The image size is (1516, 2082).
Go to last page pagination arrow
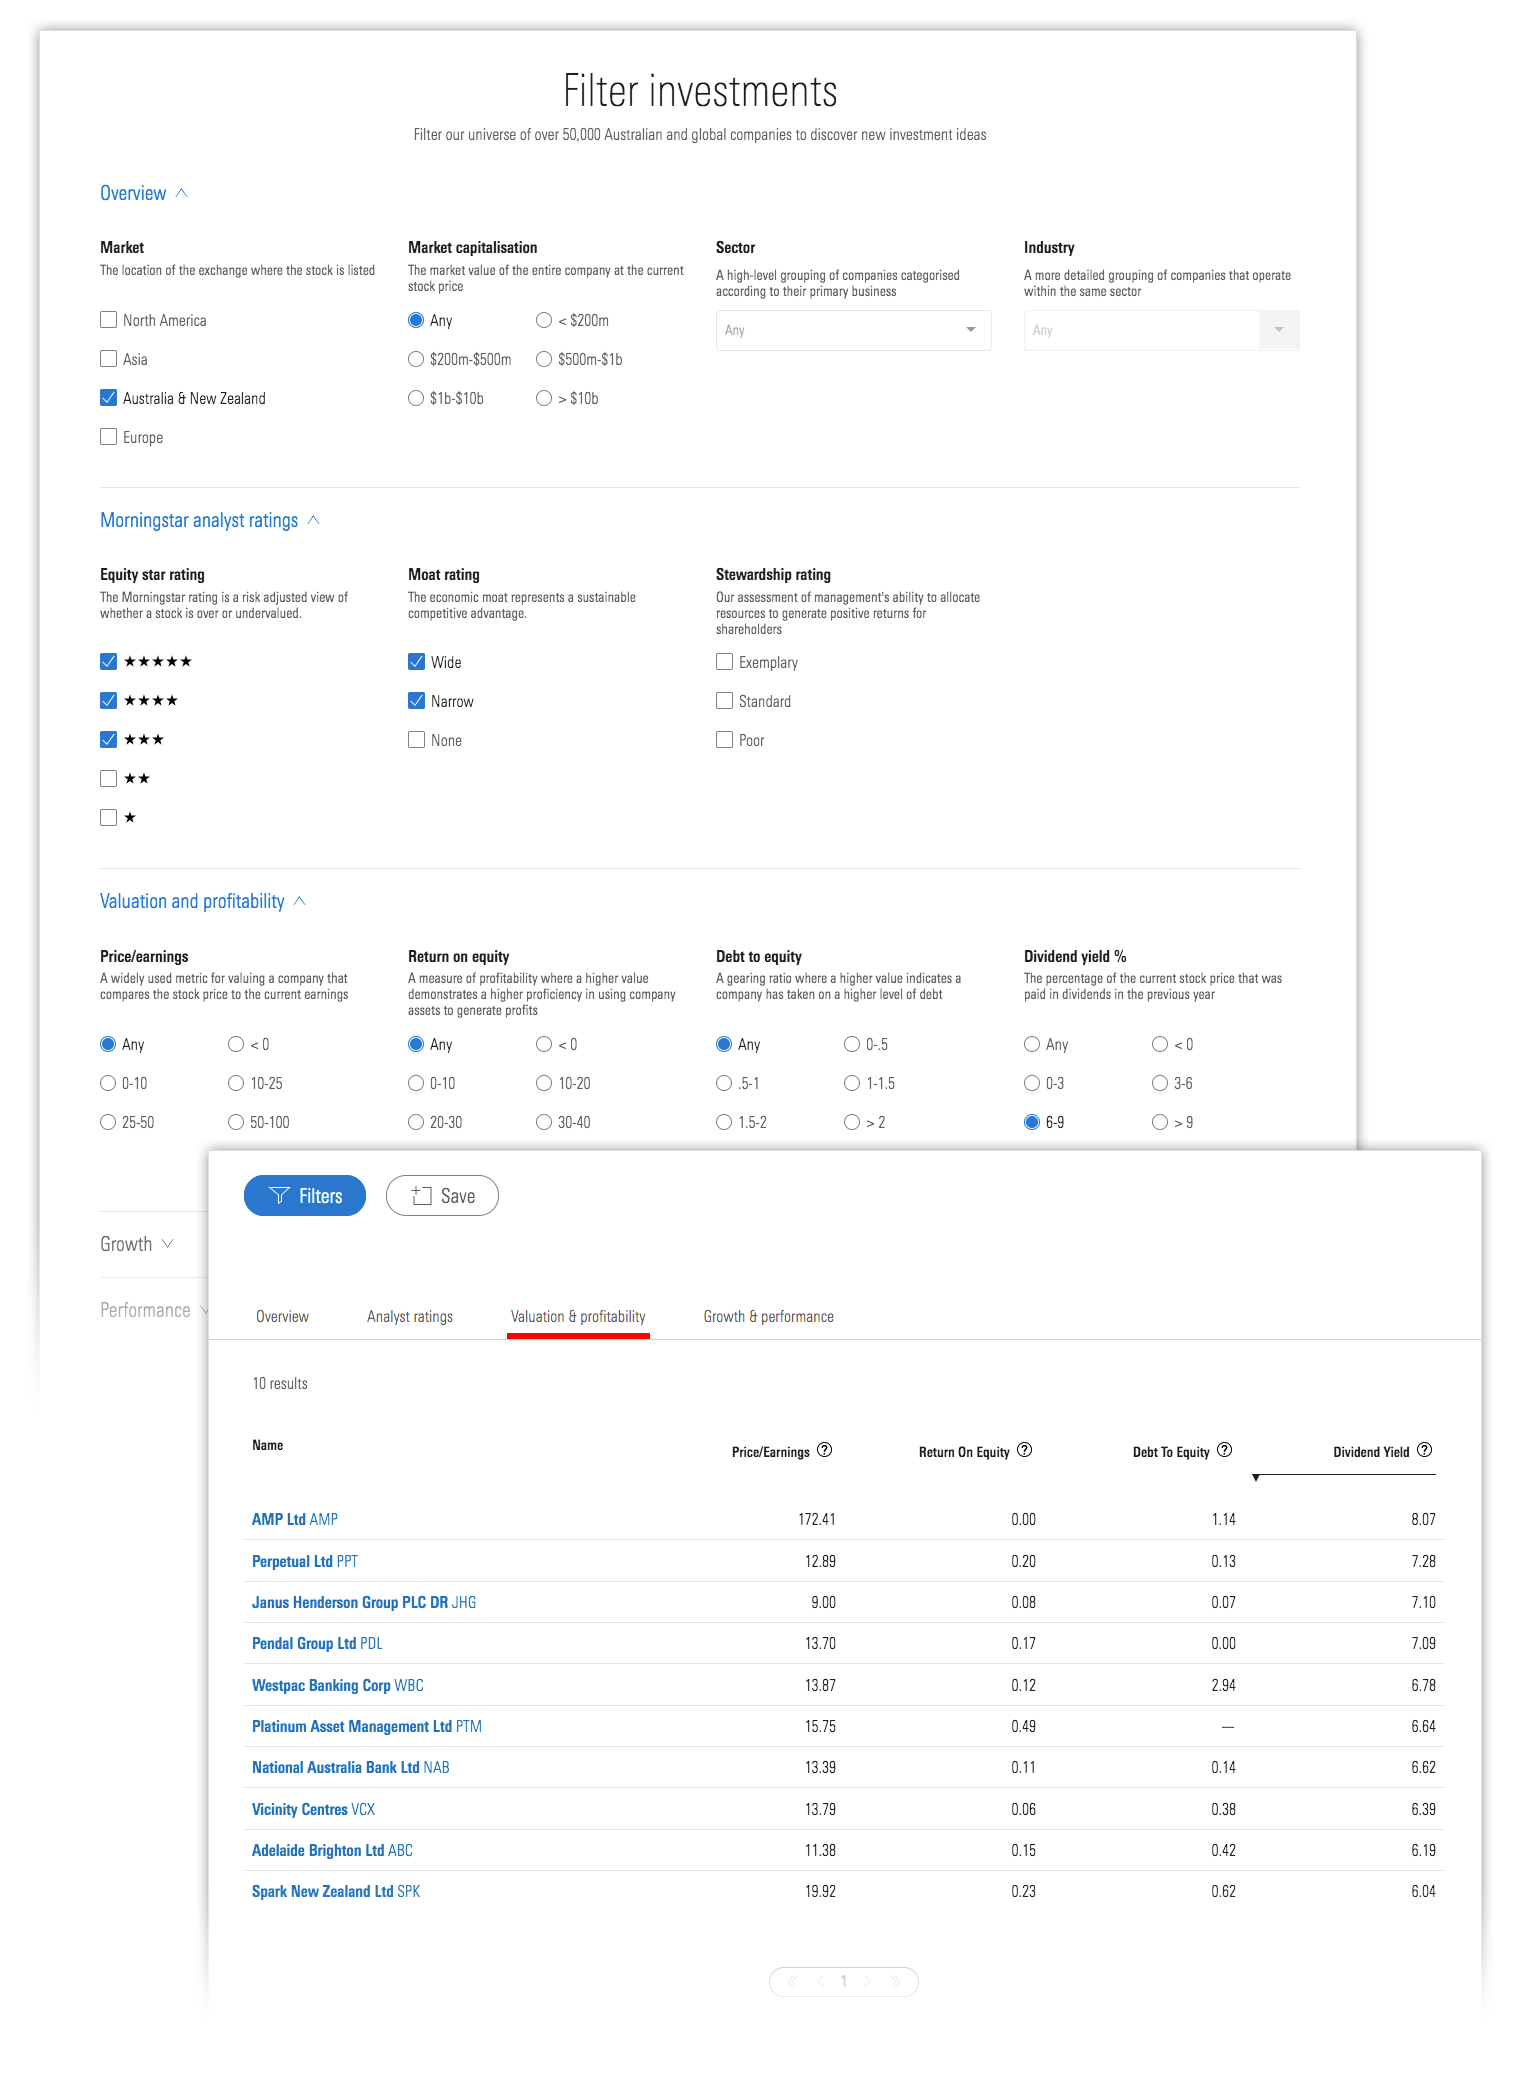895,1981
